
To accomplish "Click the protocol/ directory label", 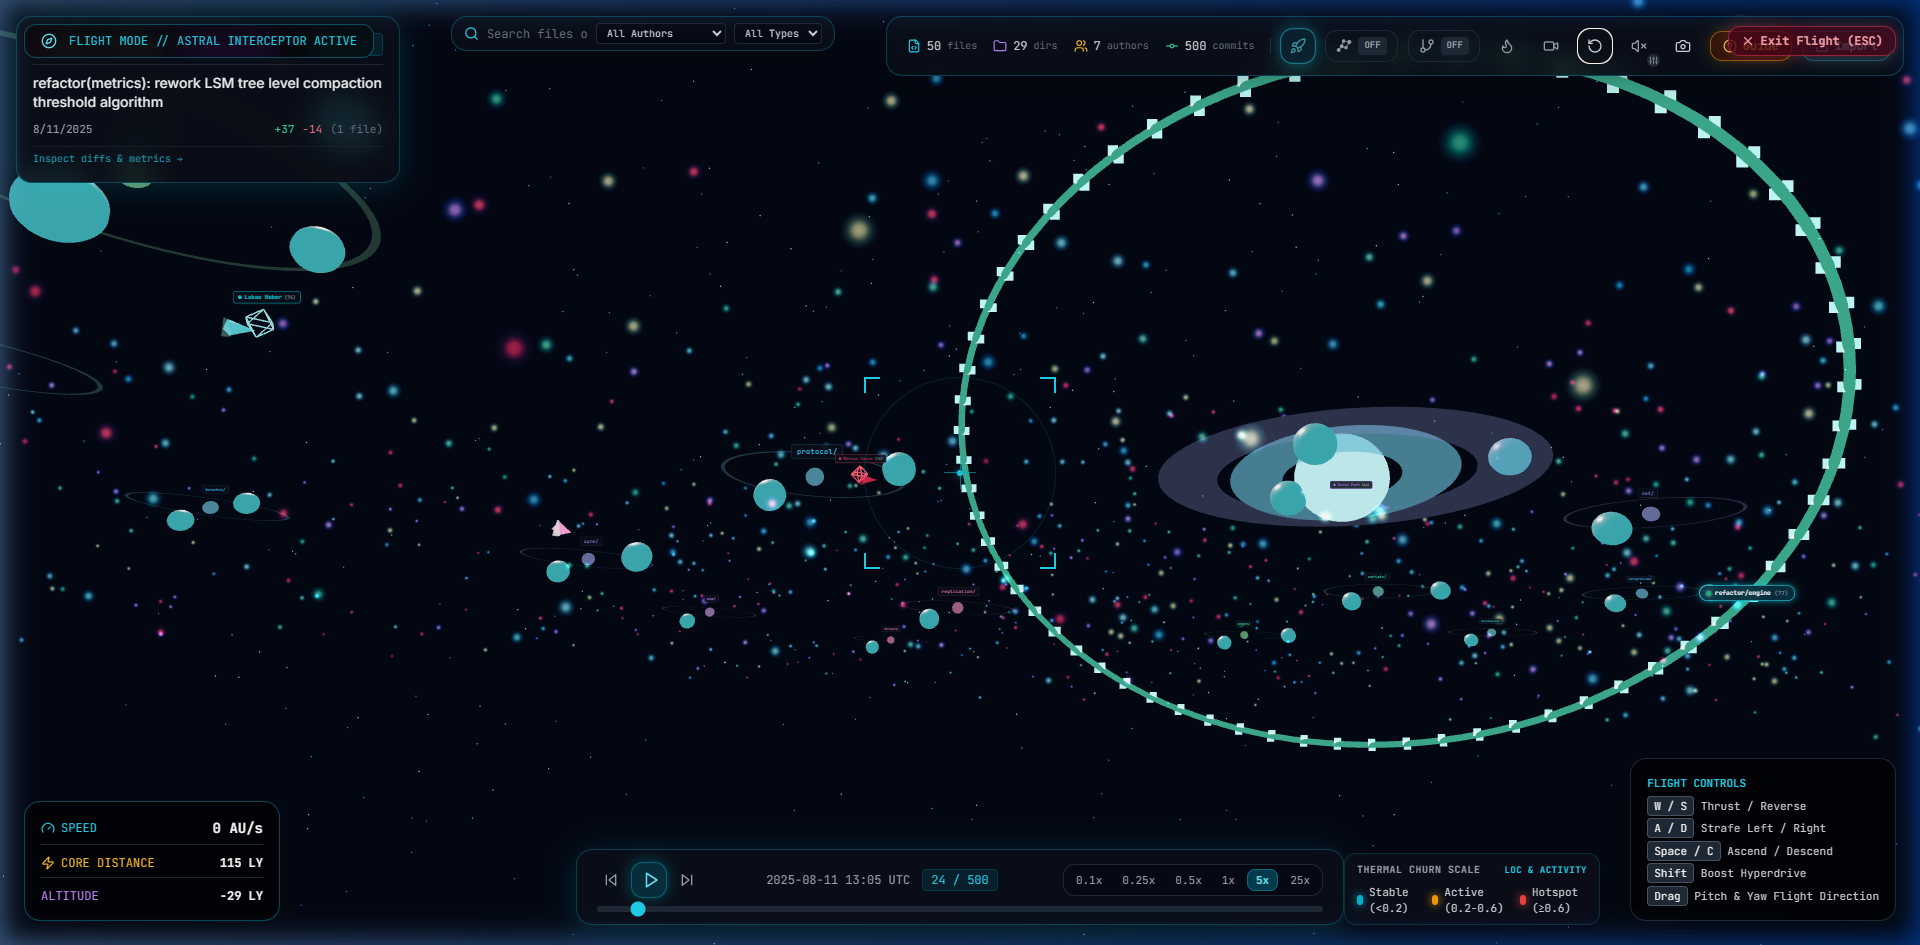I will [x=817, y=452].
